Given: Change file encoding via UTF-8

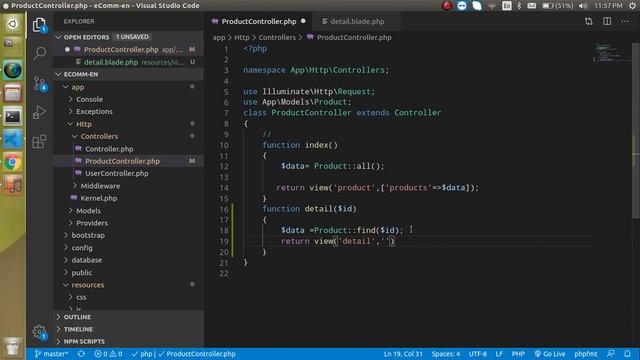Looking at the screenshot, I should (x=478, y=354).
